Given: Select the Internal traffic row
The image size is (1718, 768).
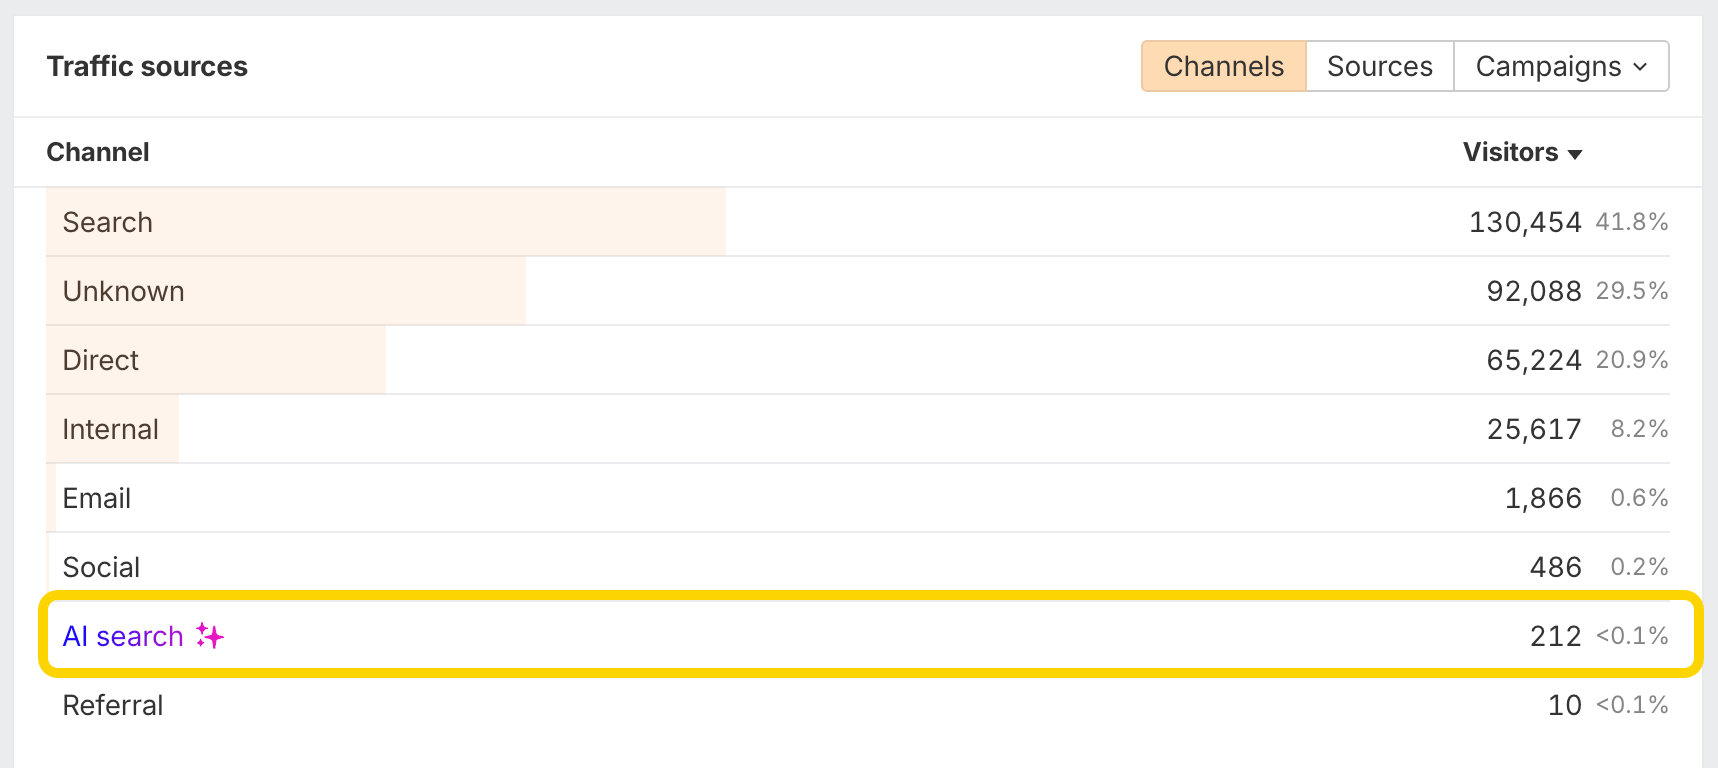Looking at the screenshot, I should pyautogui.click(x=111, y=429).
